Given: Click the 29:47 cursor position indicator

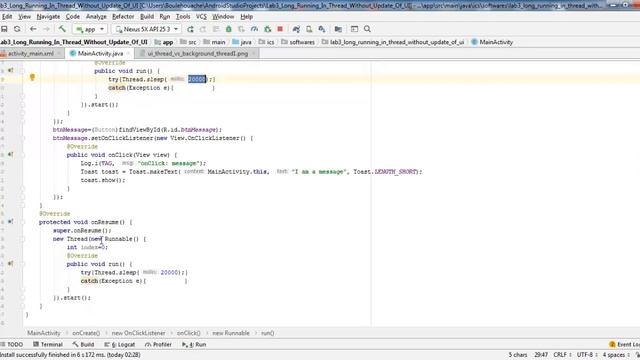Looking at the screenshot, I should 541,355.
